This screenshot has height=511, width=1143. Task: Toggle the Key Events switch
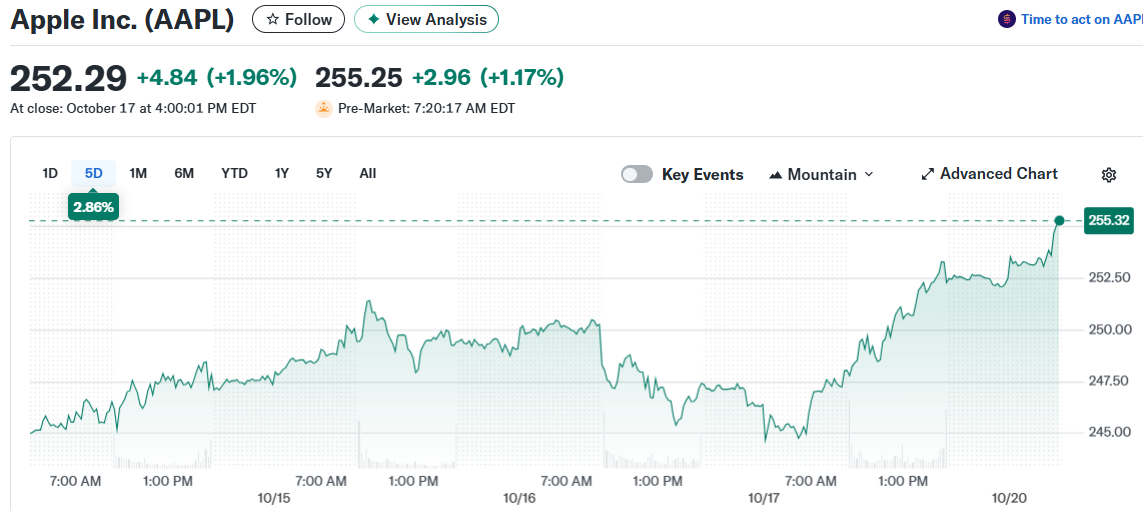(637, 174)
